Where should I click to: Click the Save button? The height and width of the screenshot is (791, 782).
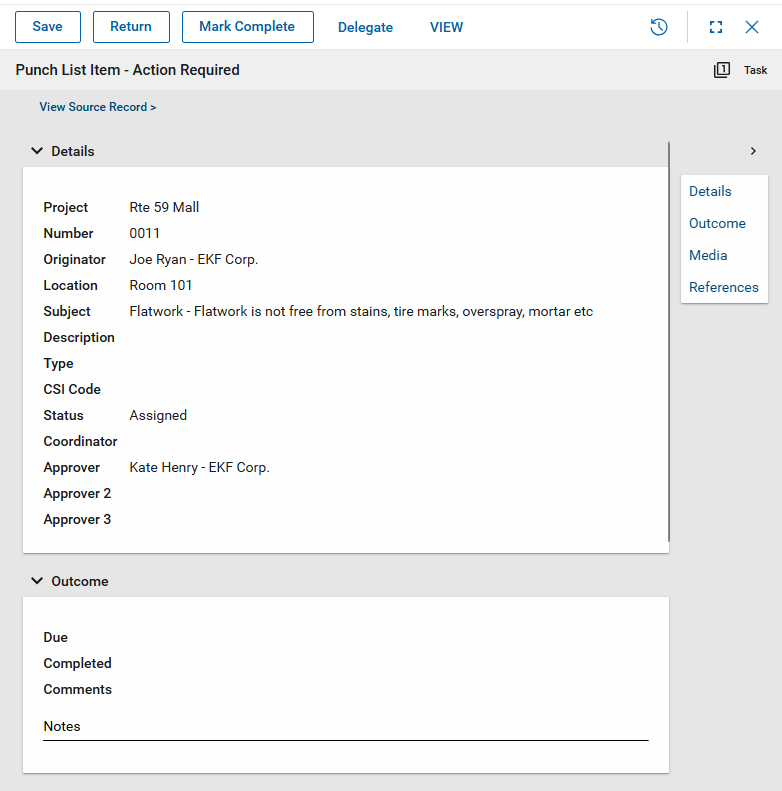[x=47, y=27]
